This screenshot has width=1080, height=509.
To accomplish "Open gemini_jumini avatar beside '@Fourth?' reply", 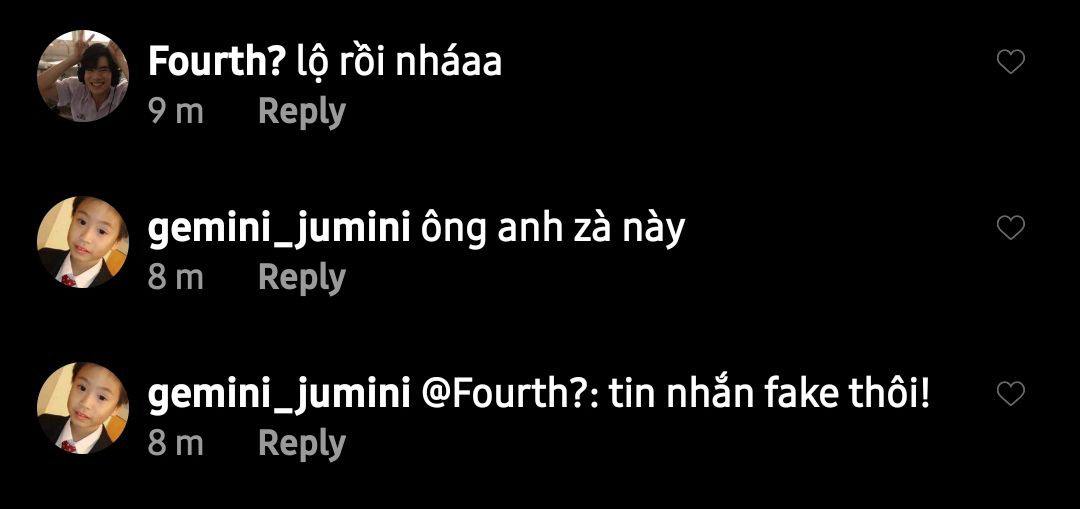I will [x=83, y=408].
